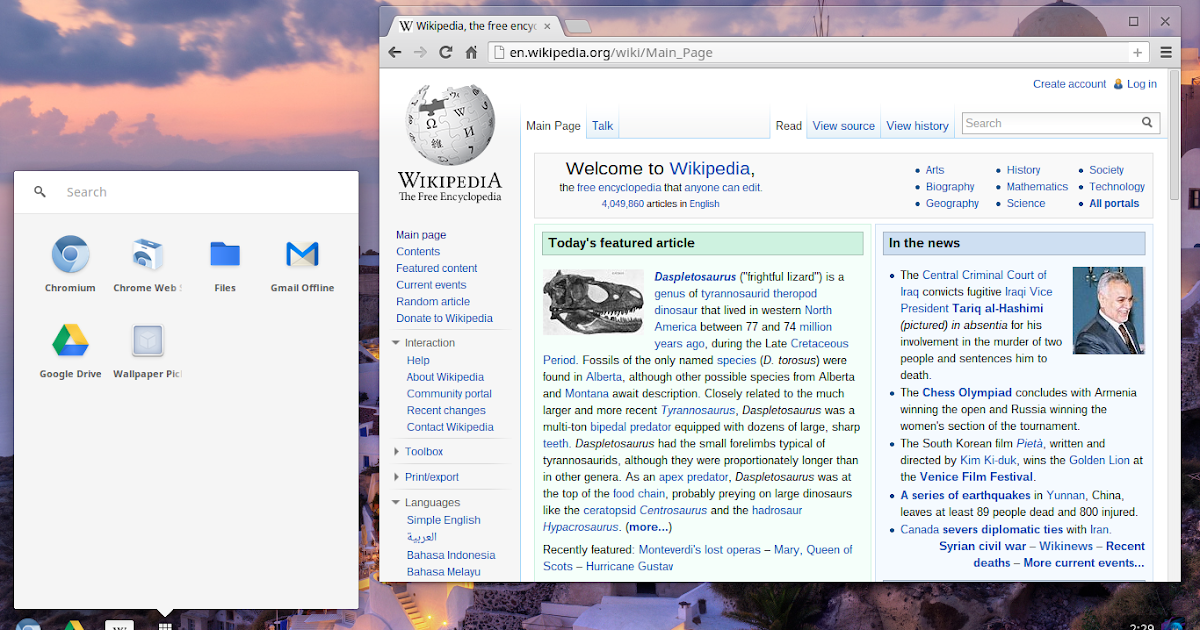Screen dimensions: 1200x630
Task: Click the About Wikipedia link
Action: point(445,377)
